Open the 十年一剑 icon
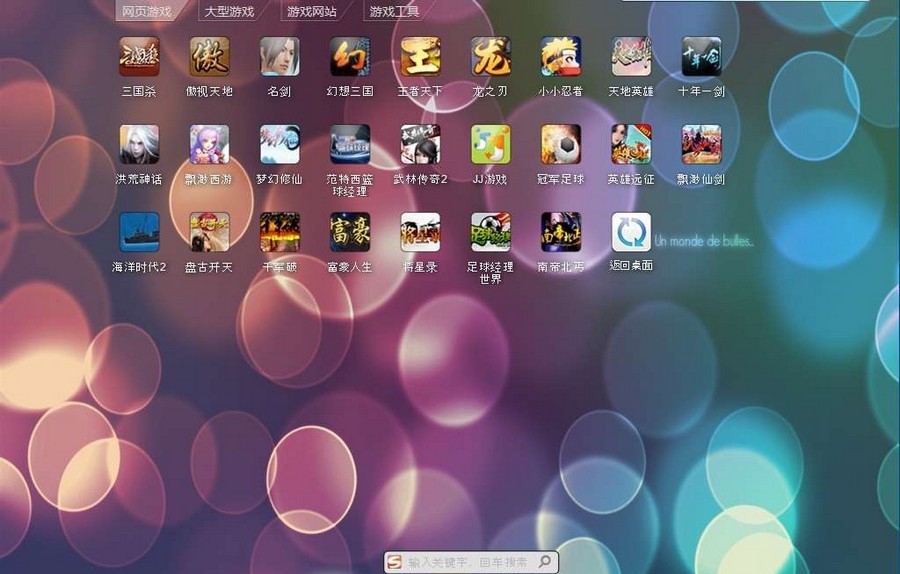 [x=701, y=57]
